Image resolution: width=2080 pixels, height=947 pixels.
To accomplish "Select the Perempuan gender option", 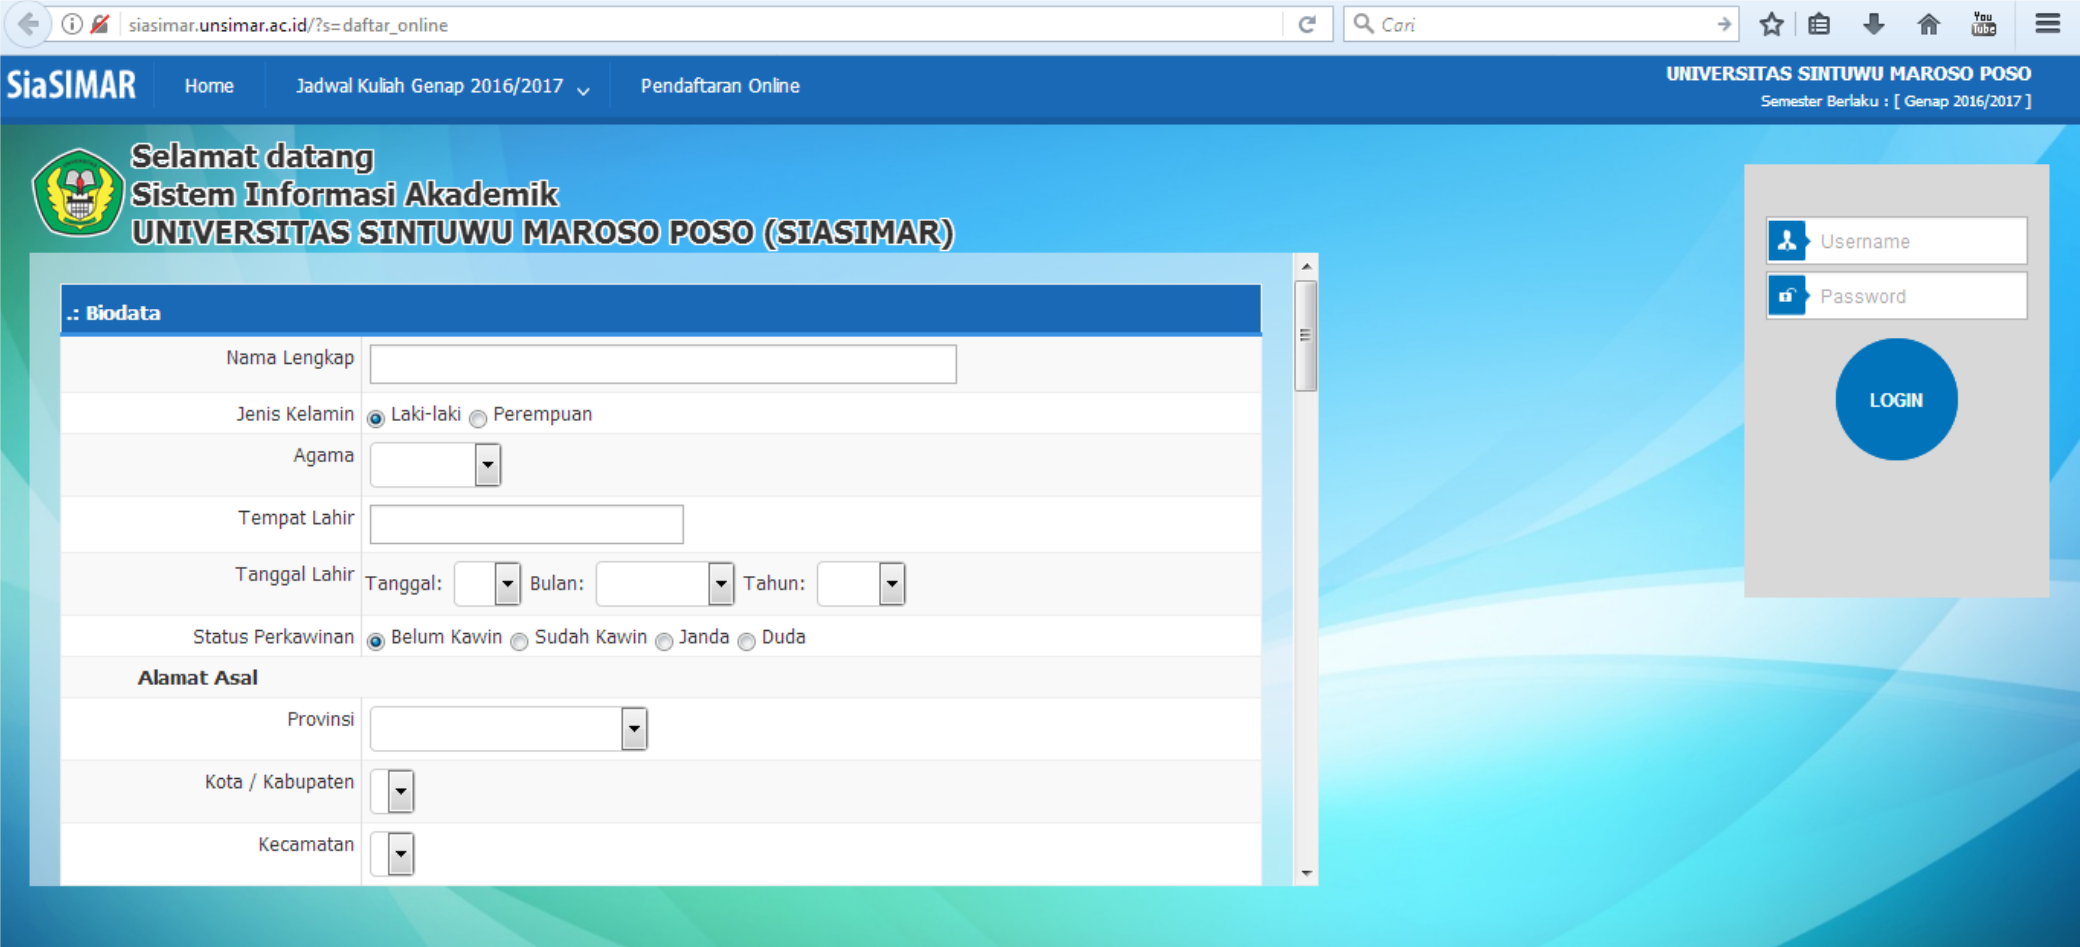I will click(479, 418).
